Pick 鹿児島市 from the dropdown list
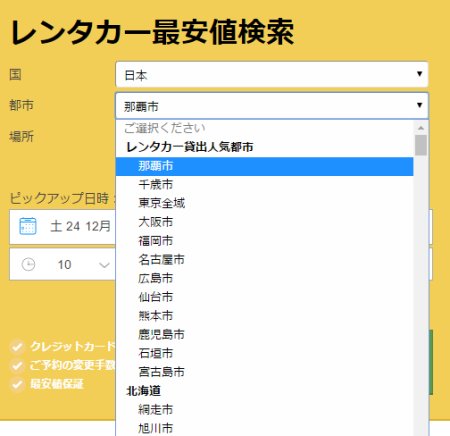 pos(264,334)
